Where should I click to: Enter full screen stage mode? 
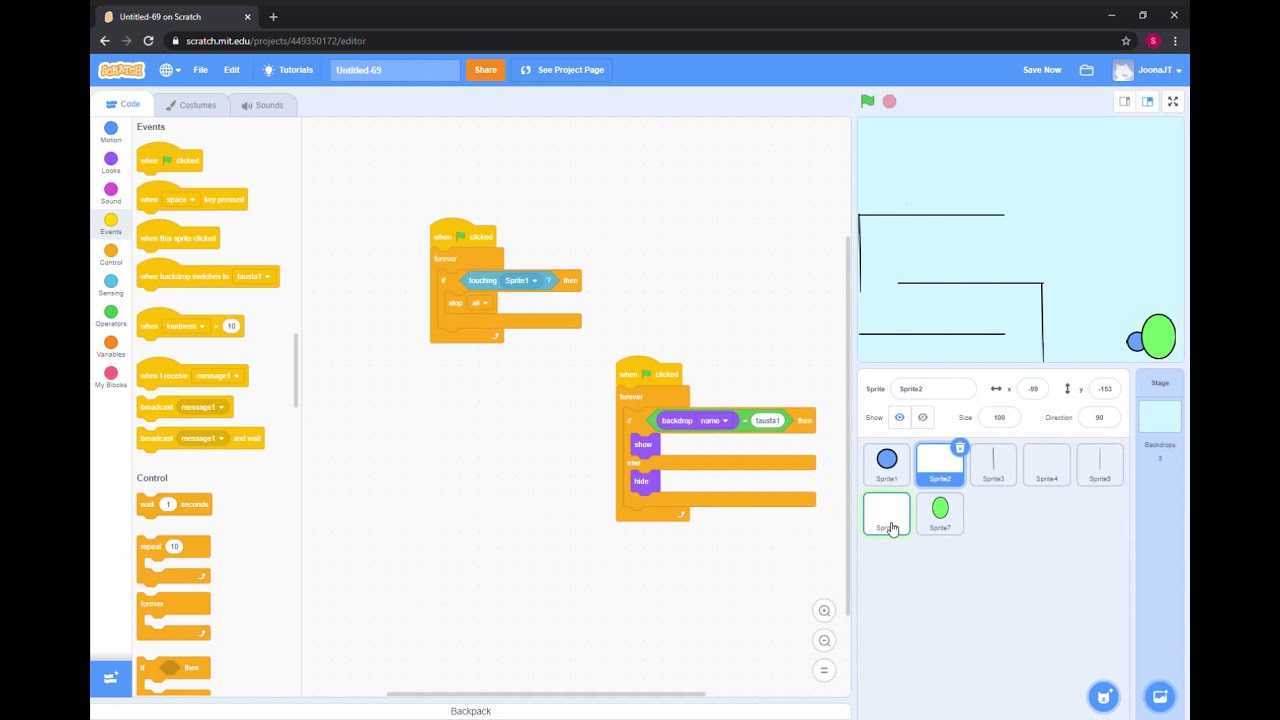1173,101
